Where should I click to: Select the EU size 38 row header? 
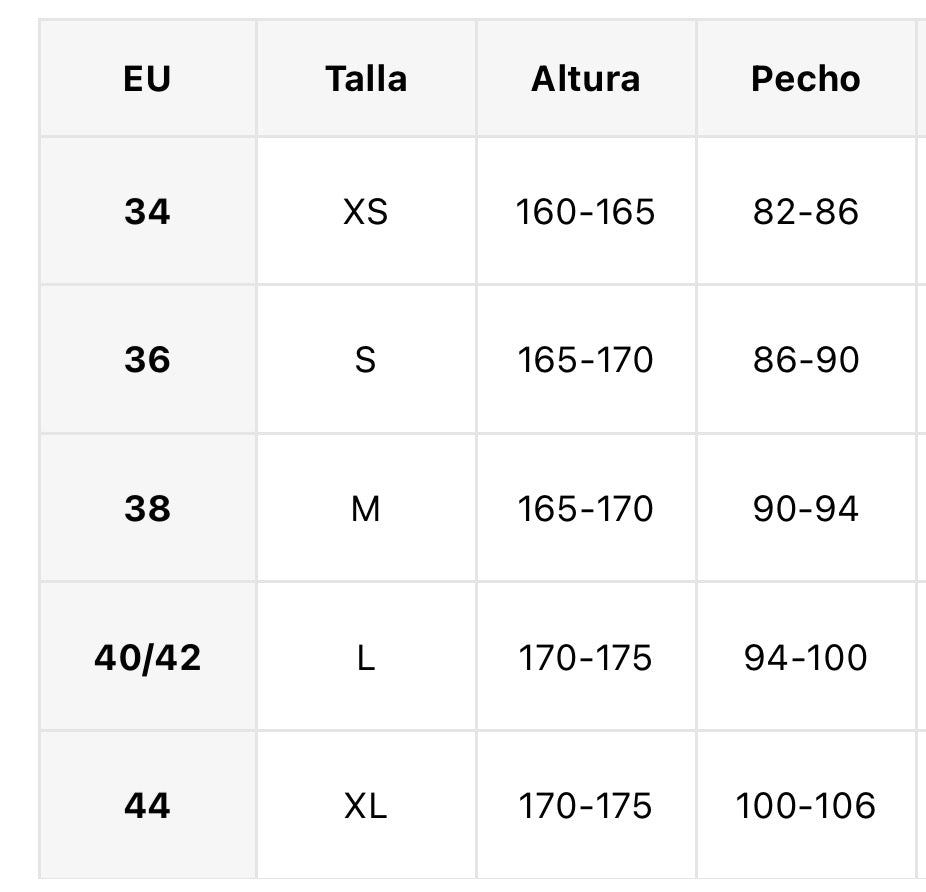148,508
